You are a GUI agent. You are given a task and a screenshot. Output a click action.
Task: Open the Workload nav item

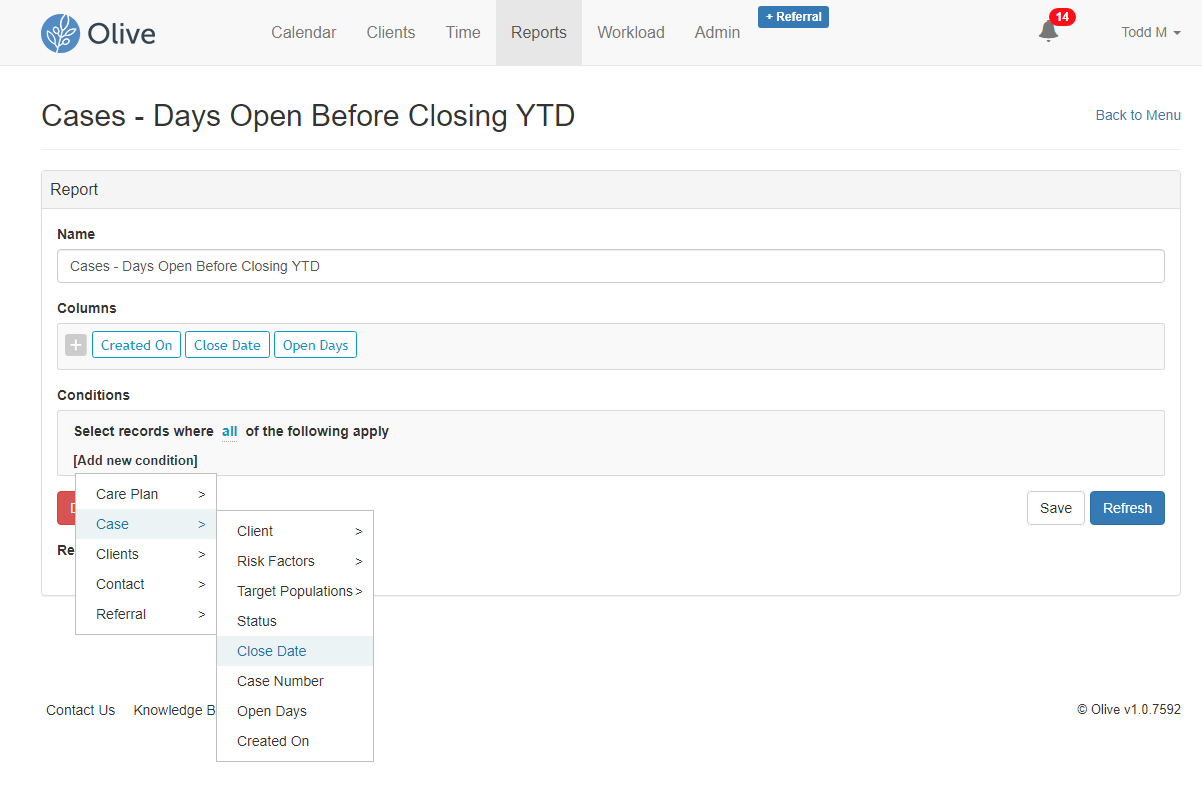click(x=631, y=32)
